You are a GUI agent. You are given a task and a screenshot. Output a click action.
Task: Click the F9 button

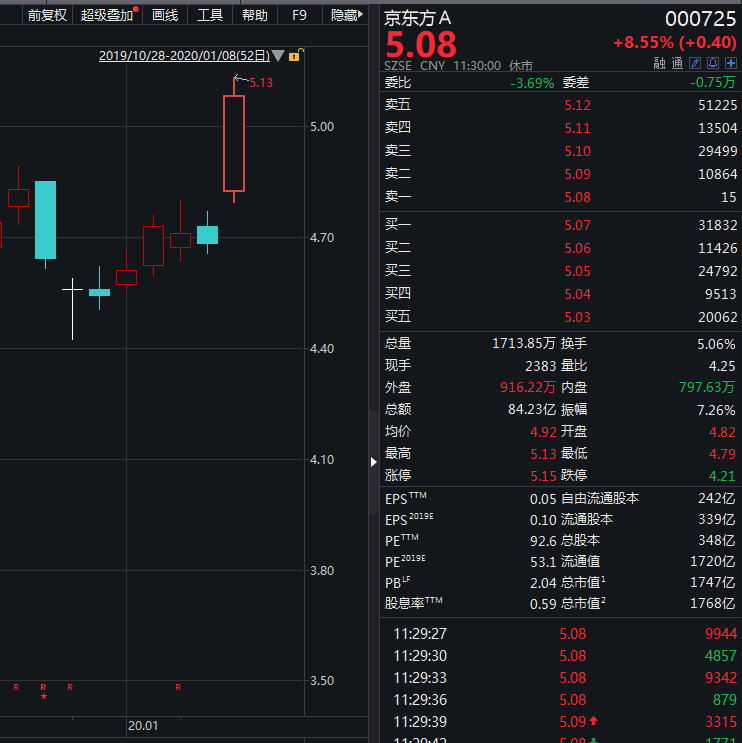pyautogui.click(x=299, y=15)
